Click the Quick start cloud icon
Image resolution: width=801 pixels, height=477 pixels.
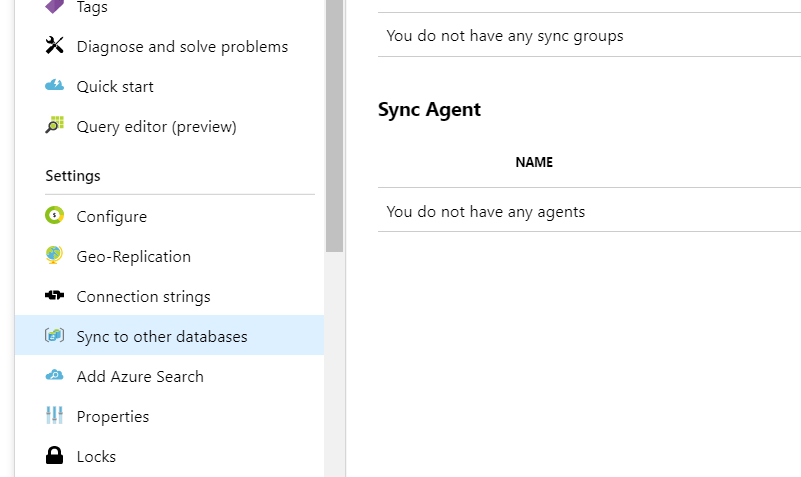coord(54,85)
